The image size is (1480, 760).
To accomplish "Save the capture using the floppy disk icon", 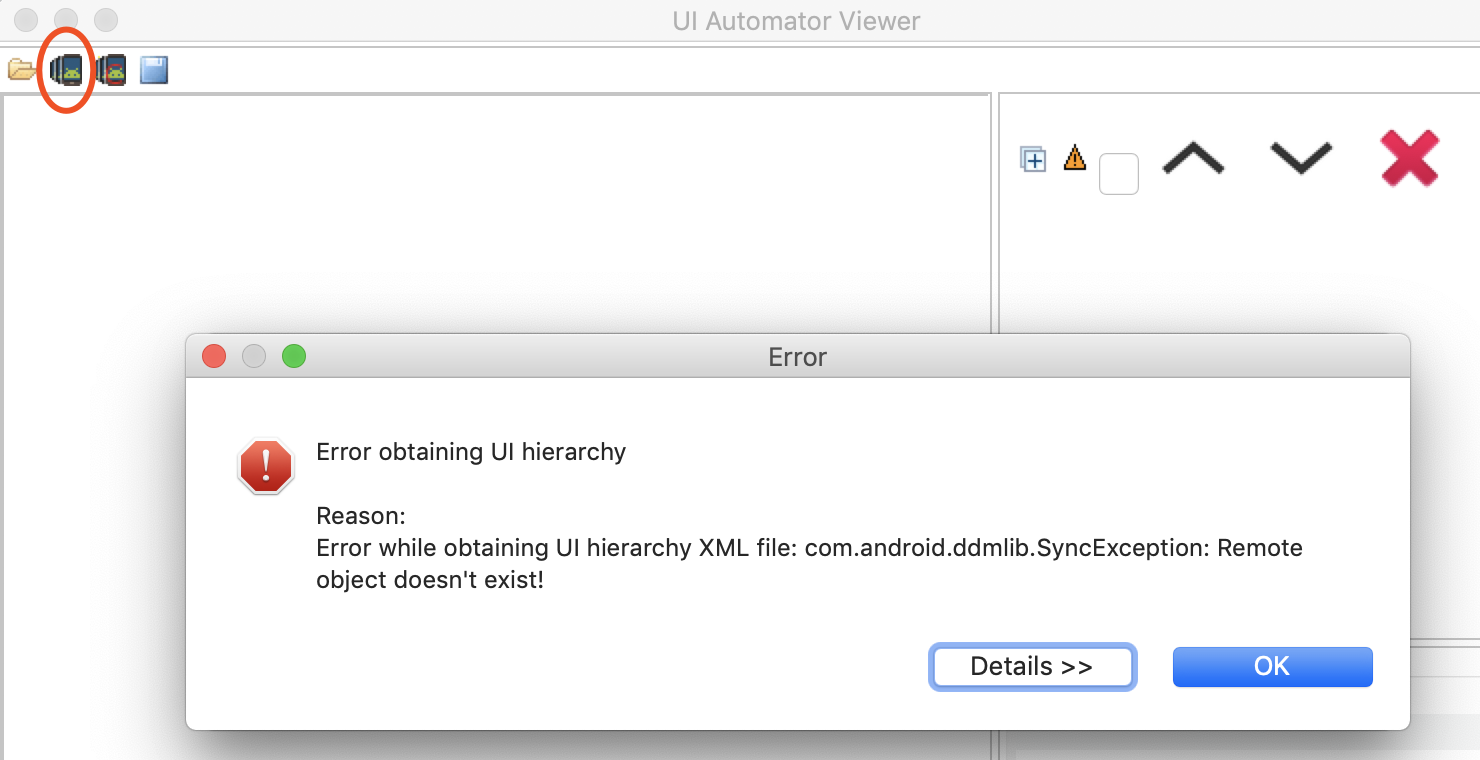I will pyautogui.click(x=154, y=70).
